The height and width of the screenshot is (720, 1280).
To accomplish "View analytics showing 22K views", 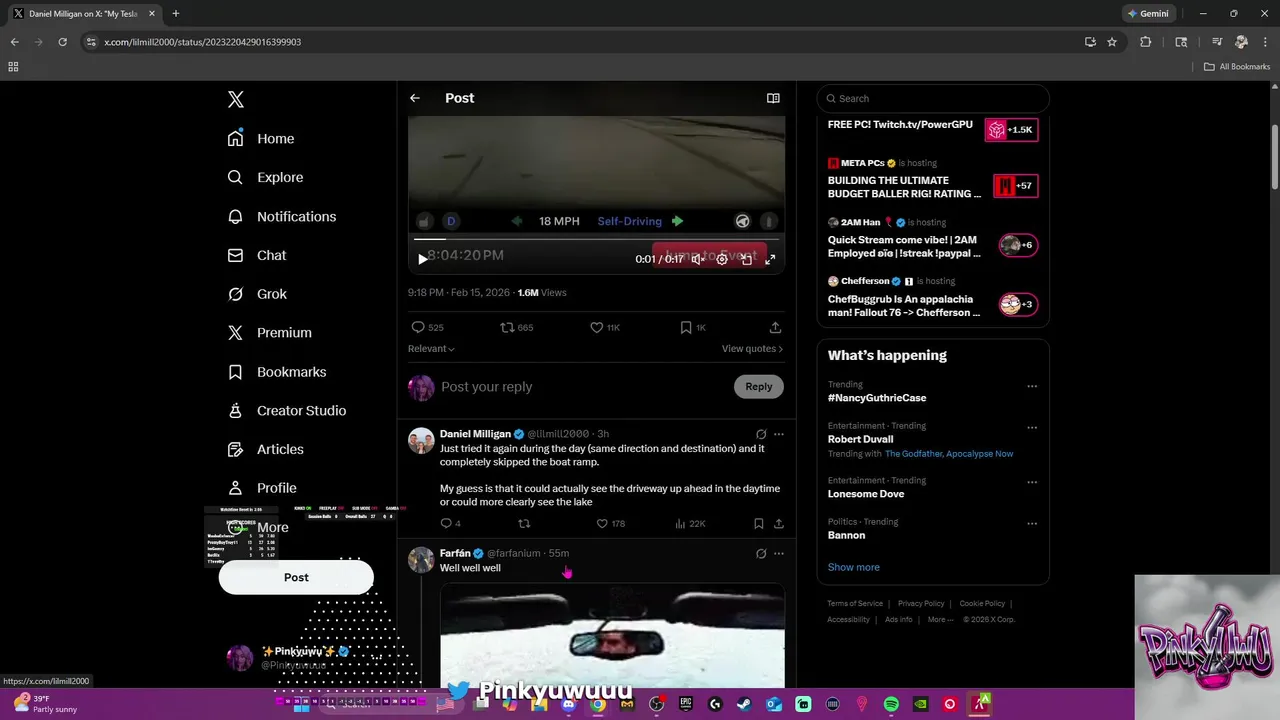I will click(690, 523).
